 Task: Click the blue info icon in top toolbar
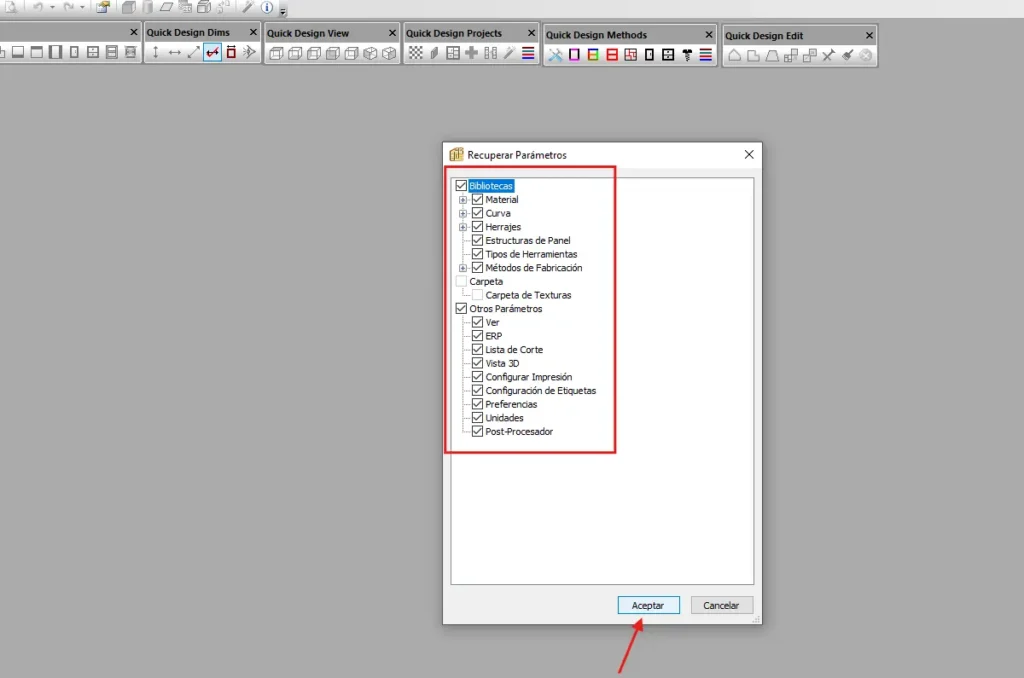coord(267,7)
